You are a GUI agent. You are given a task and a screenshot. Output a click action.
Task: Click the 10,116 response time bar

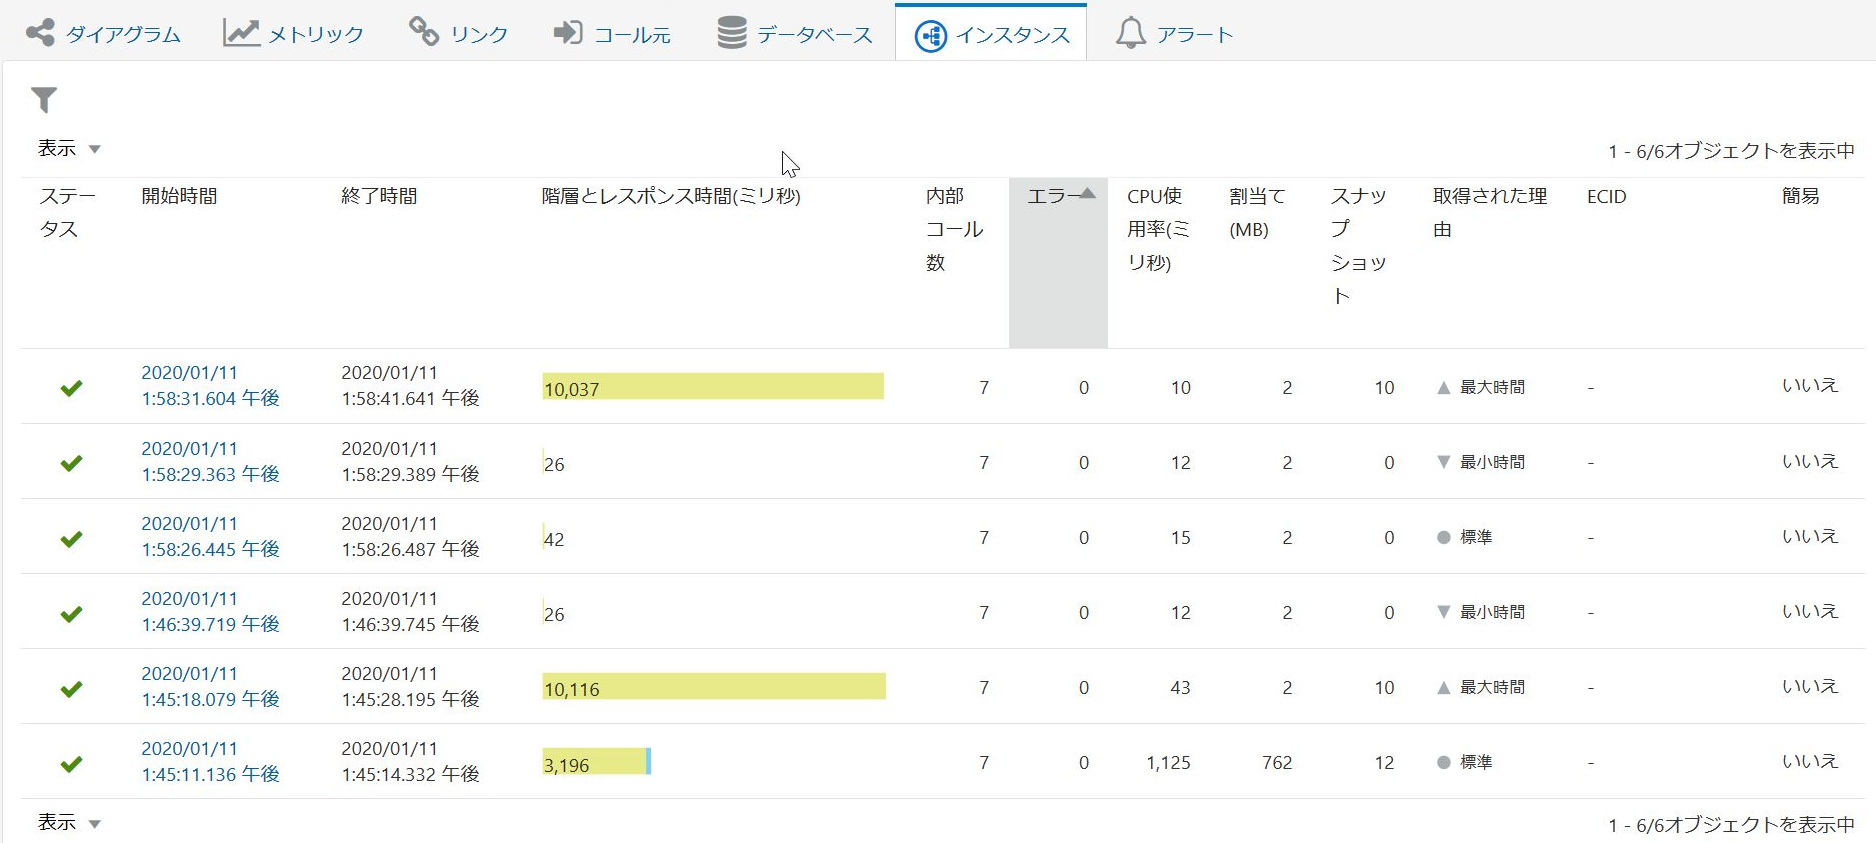(x=714, y=686)
